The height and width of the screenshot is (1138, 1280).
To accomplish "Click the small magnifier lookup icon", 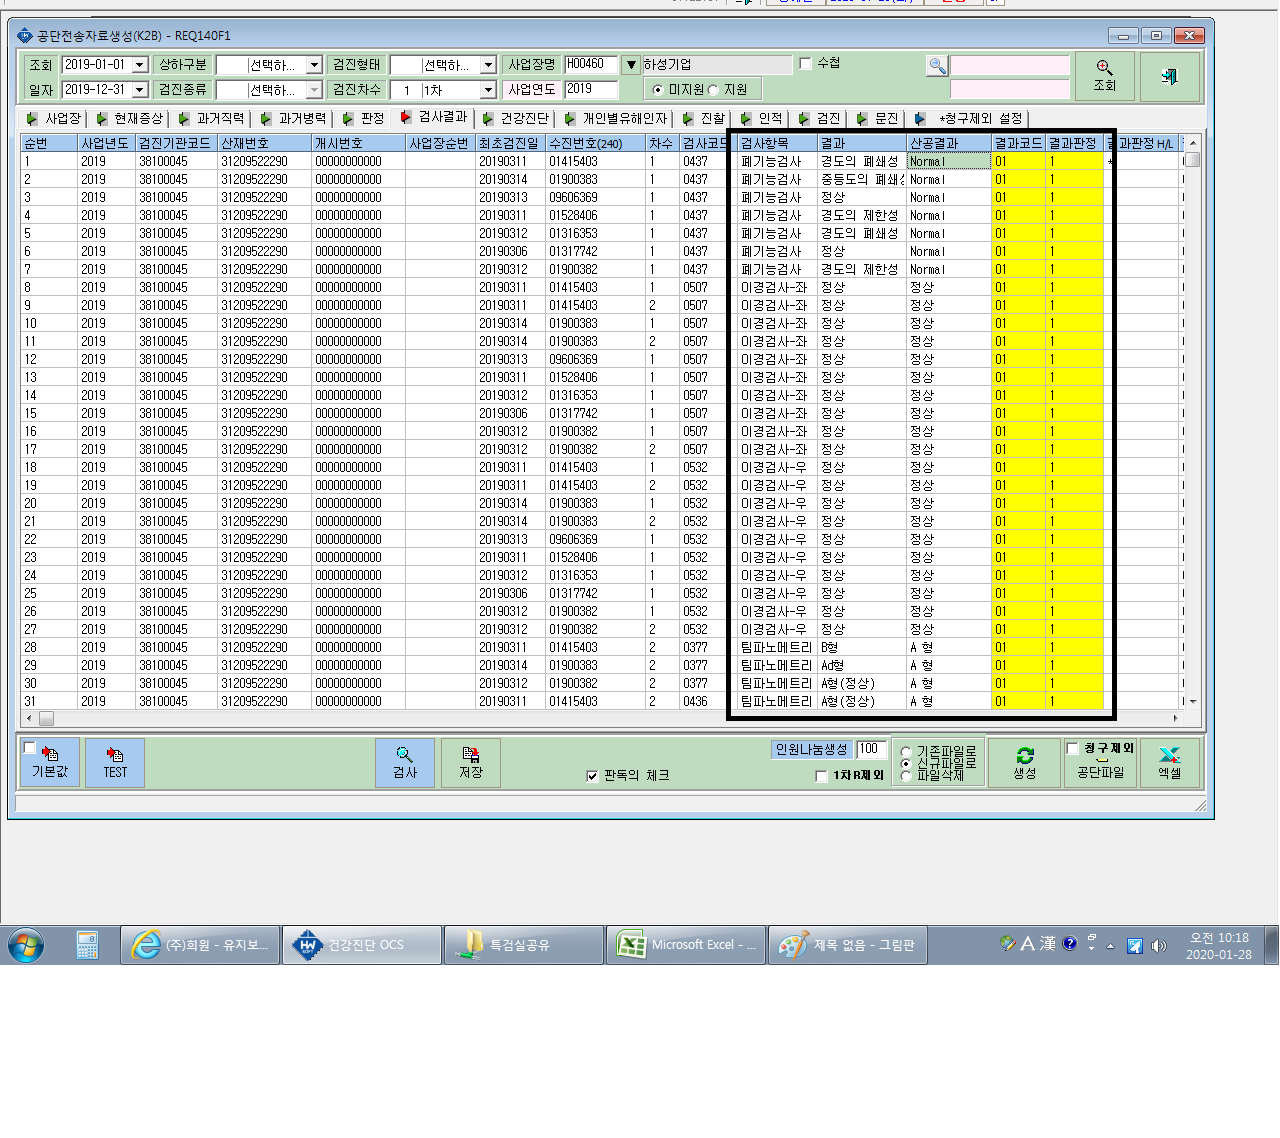I will [x=937, y=66].
